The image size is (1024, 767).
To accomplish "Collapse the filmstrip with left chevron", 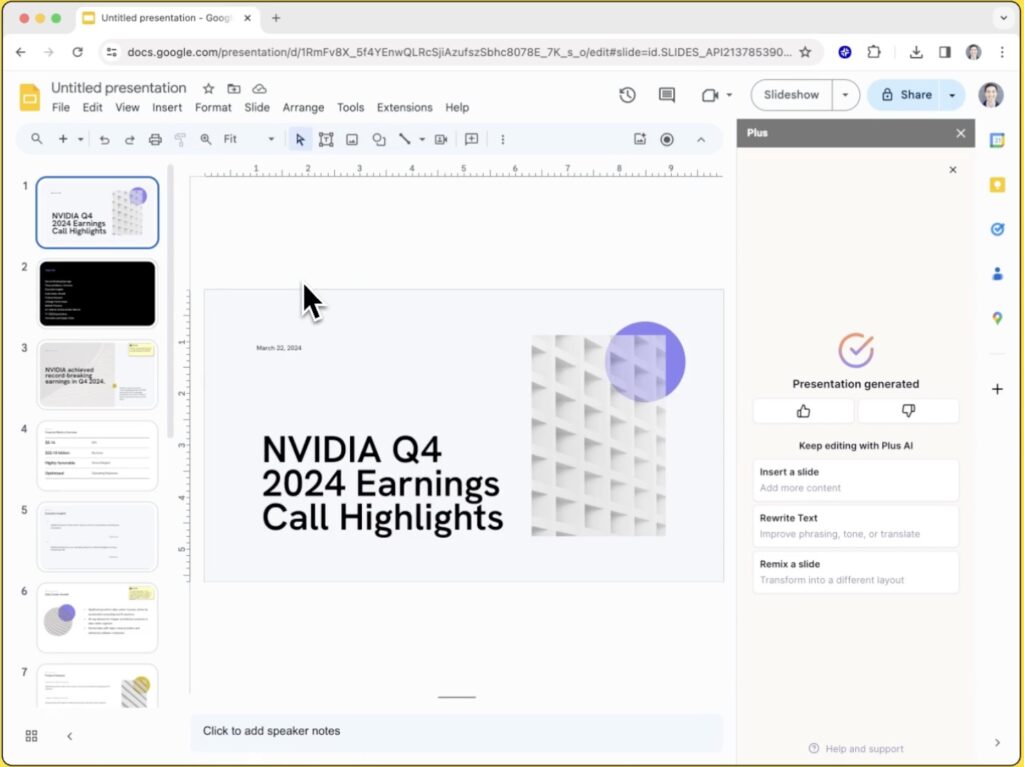I will tap(70, 736).
